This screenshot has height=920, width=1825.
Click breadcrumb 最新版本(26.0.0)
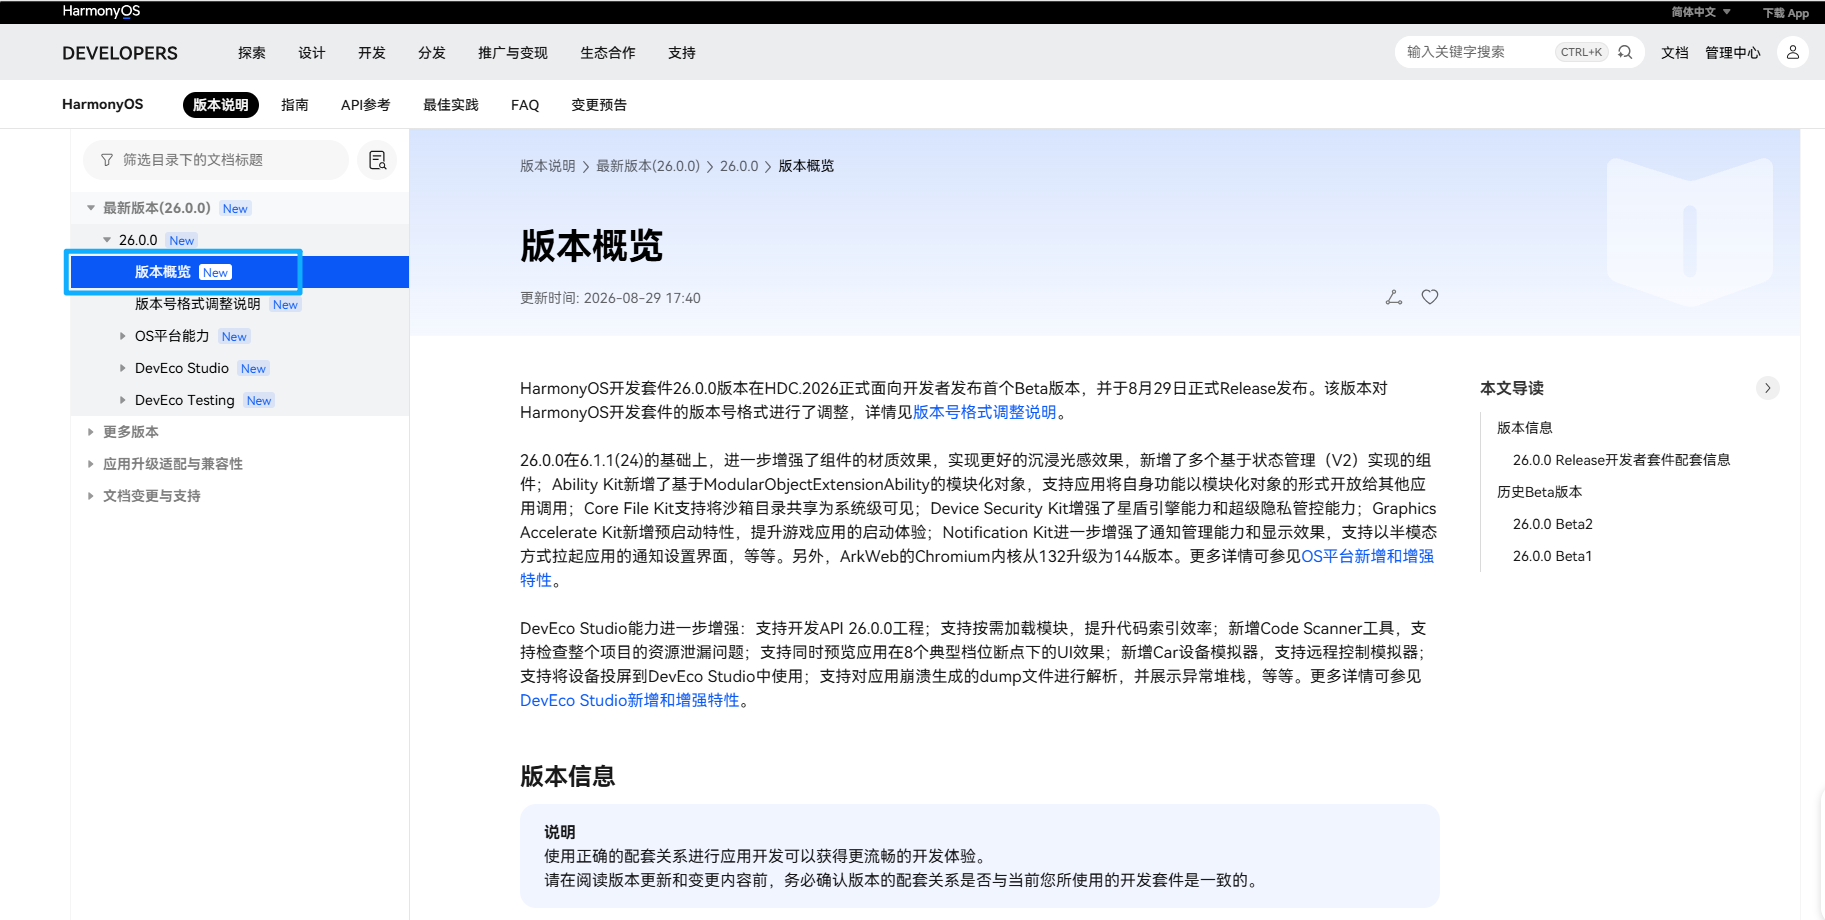(x=648, y=166)
